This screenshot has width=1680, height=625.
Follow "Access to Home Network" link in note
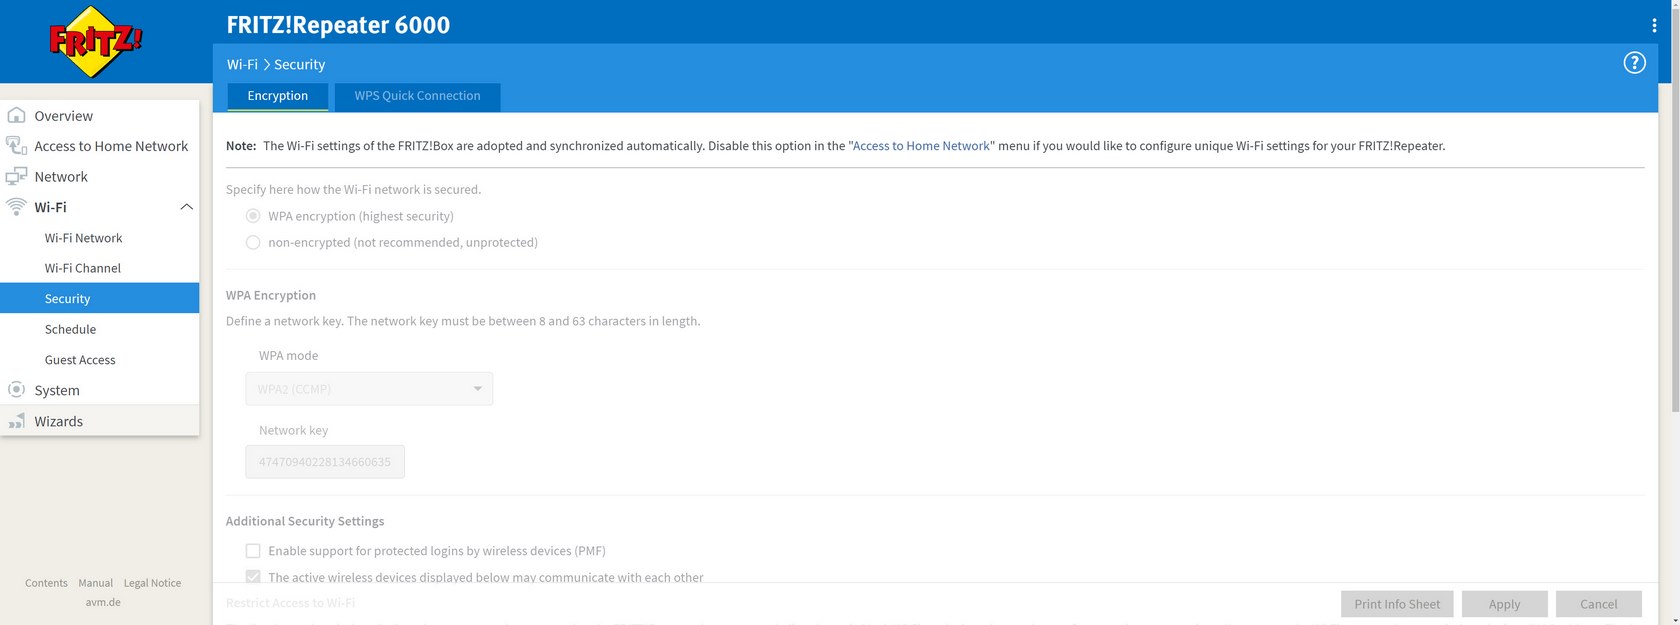click(921, 145)
